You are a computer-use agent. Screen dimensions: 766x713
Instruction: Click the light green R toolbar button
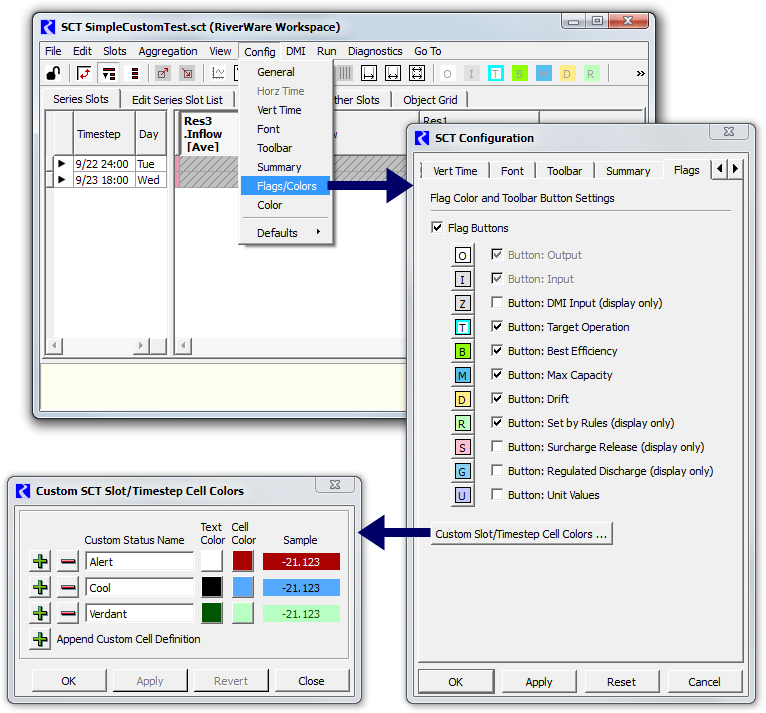tap(591, 74)
